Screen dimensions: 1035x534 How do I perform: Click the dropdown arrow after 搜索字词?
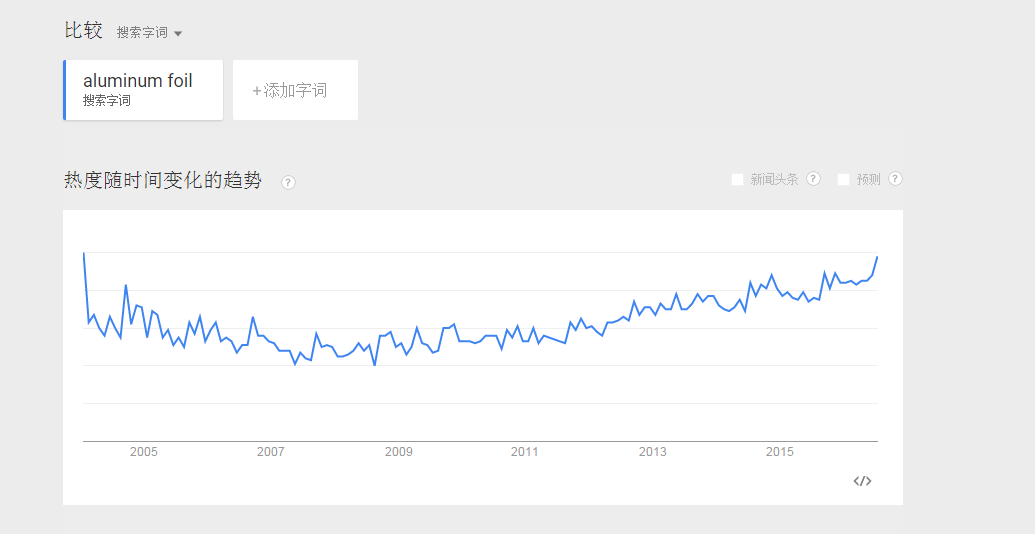(178, 34)
